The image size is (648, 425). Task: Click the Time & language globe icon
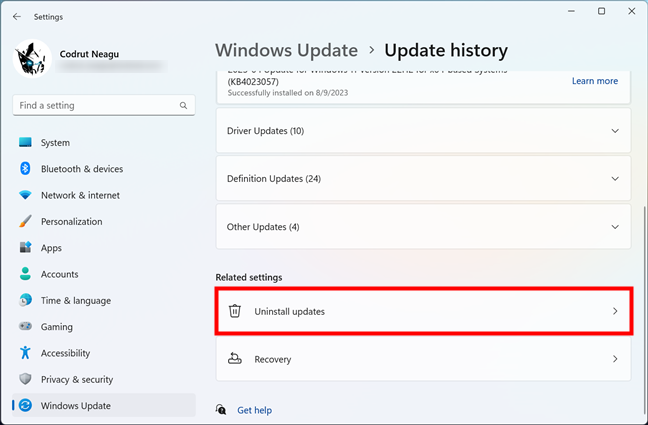[25, 300]
